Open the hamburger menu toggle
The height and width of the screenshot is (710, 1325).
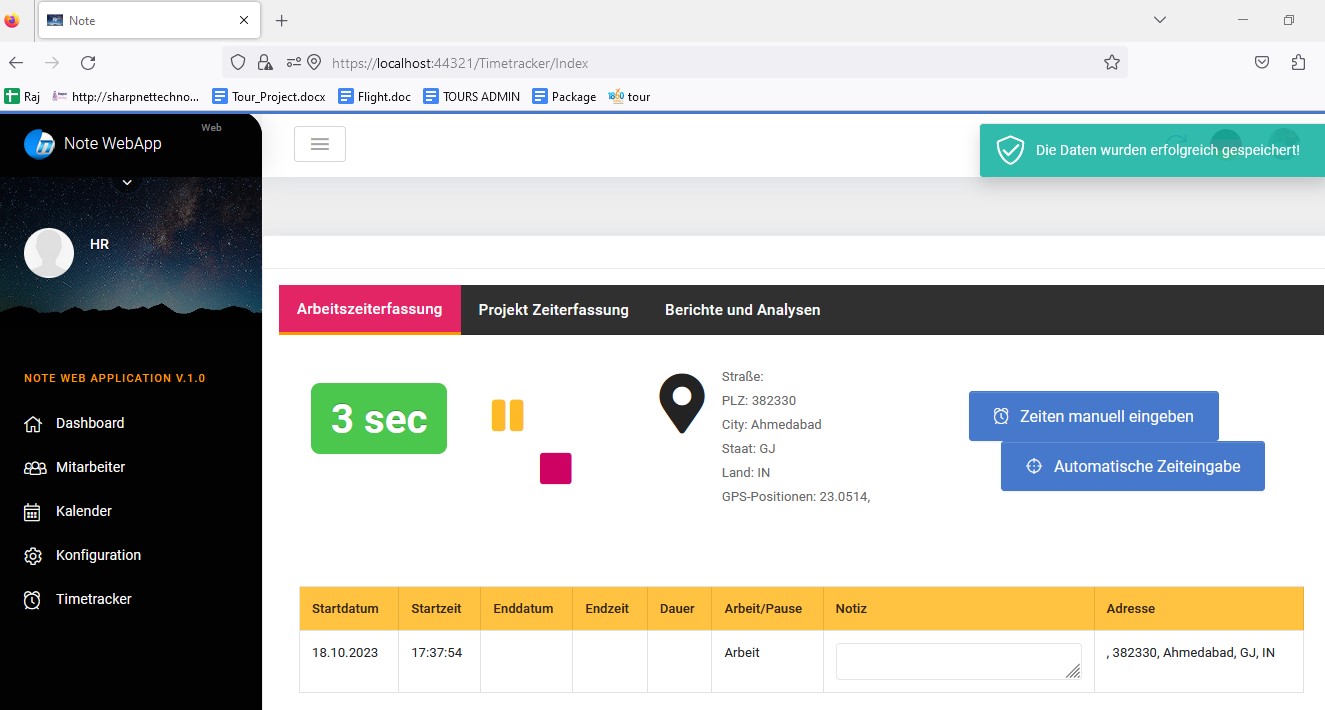click(x=320, y=144)
